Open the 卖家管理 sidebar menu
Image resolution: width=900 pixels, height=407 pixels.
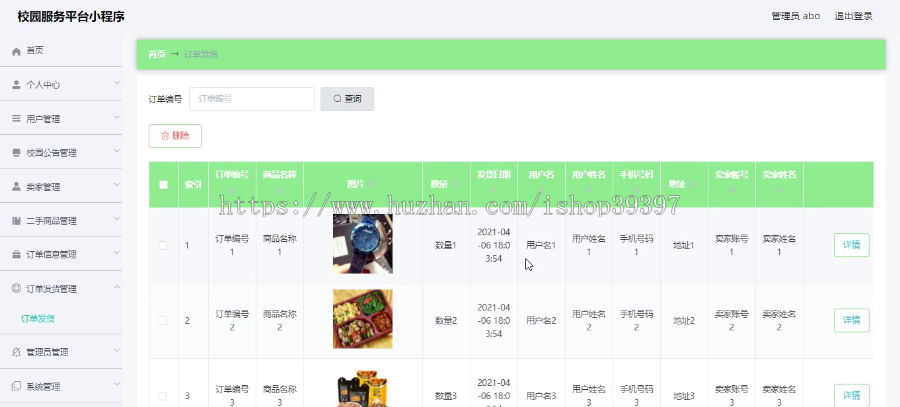(x=61, y=187)
